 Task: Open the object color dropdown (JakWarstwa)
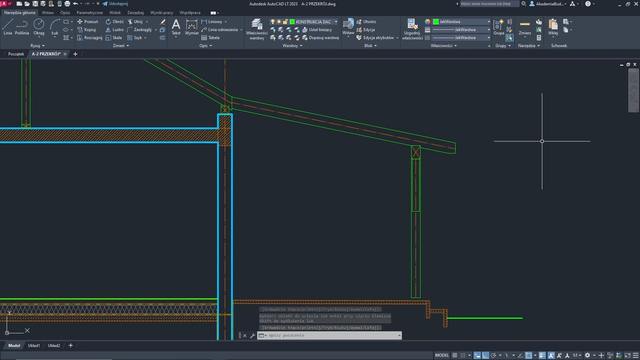coord(461,22)
